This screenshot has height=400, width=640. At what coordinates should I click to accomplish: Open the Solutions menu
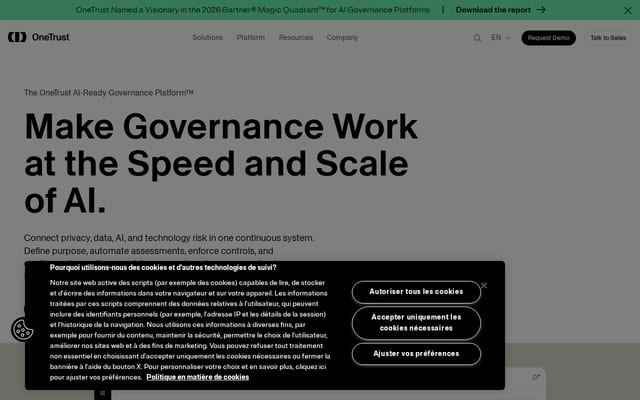click(207, 38)
